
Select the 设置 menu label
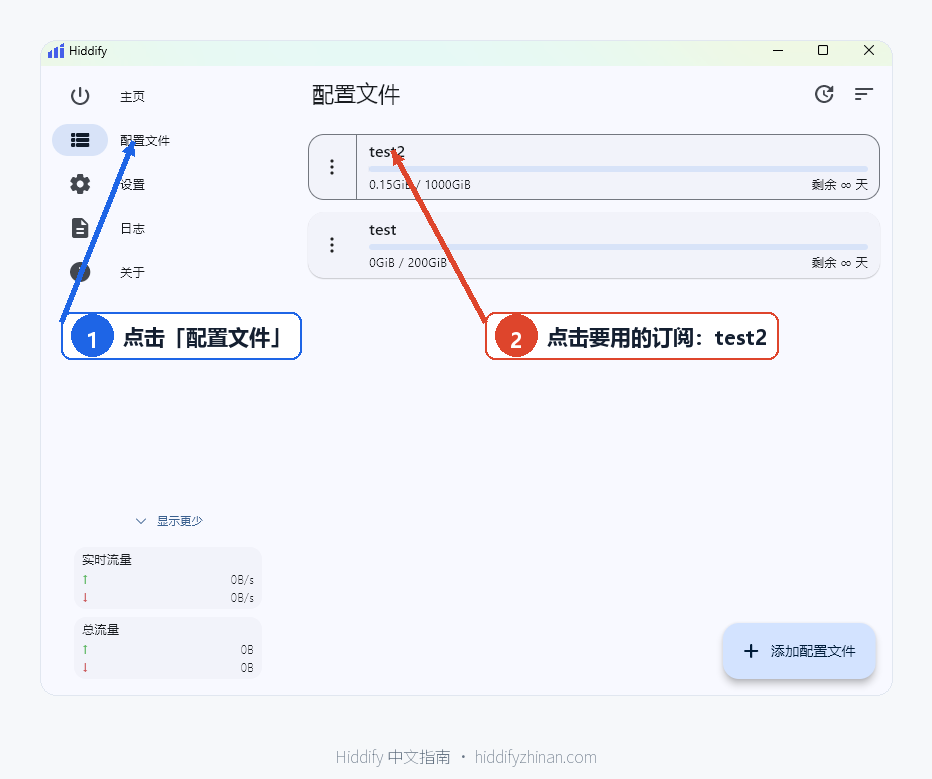[x=133, y=184]
